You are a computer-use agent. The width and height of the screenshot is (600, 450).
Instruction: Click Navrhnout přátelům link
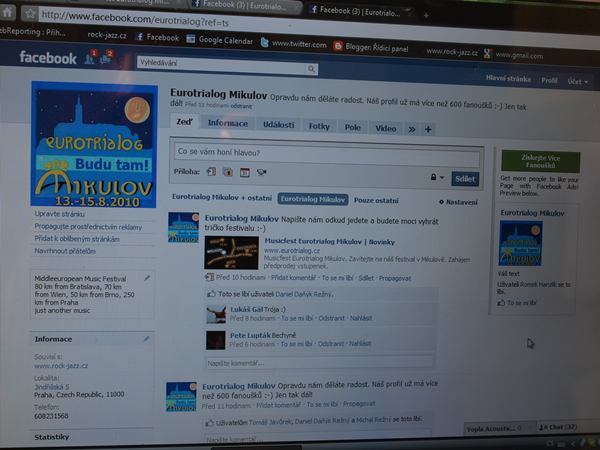click(x=65, y=251)
